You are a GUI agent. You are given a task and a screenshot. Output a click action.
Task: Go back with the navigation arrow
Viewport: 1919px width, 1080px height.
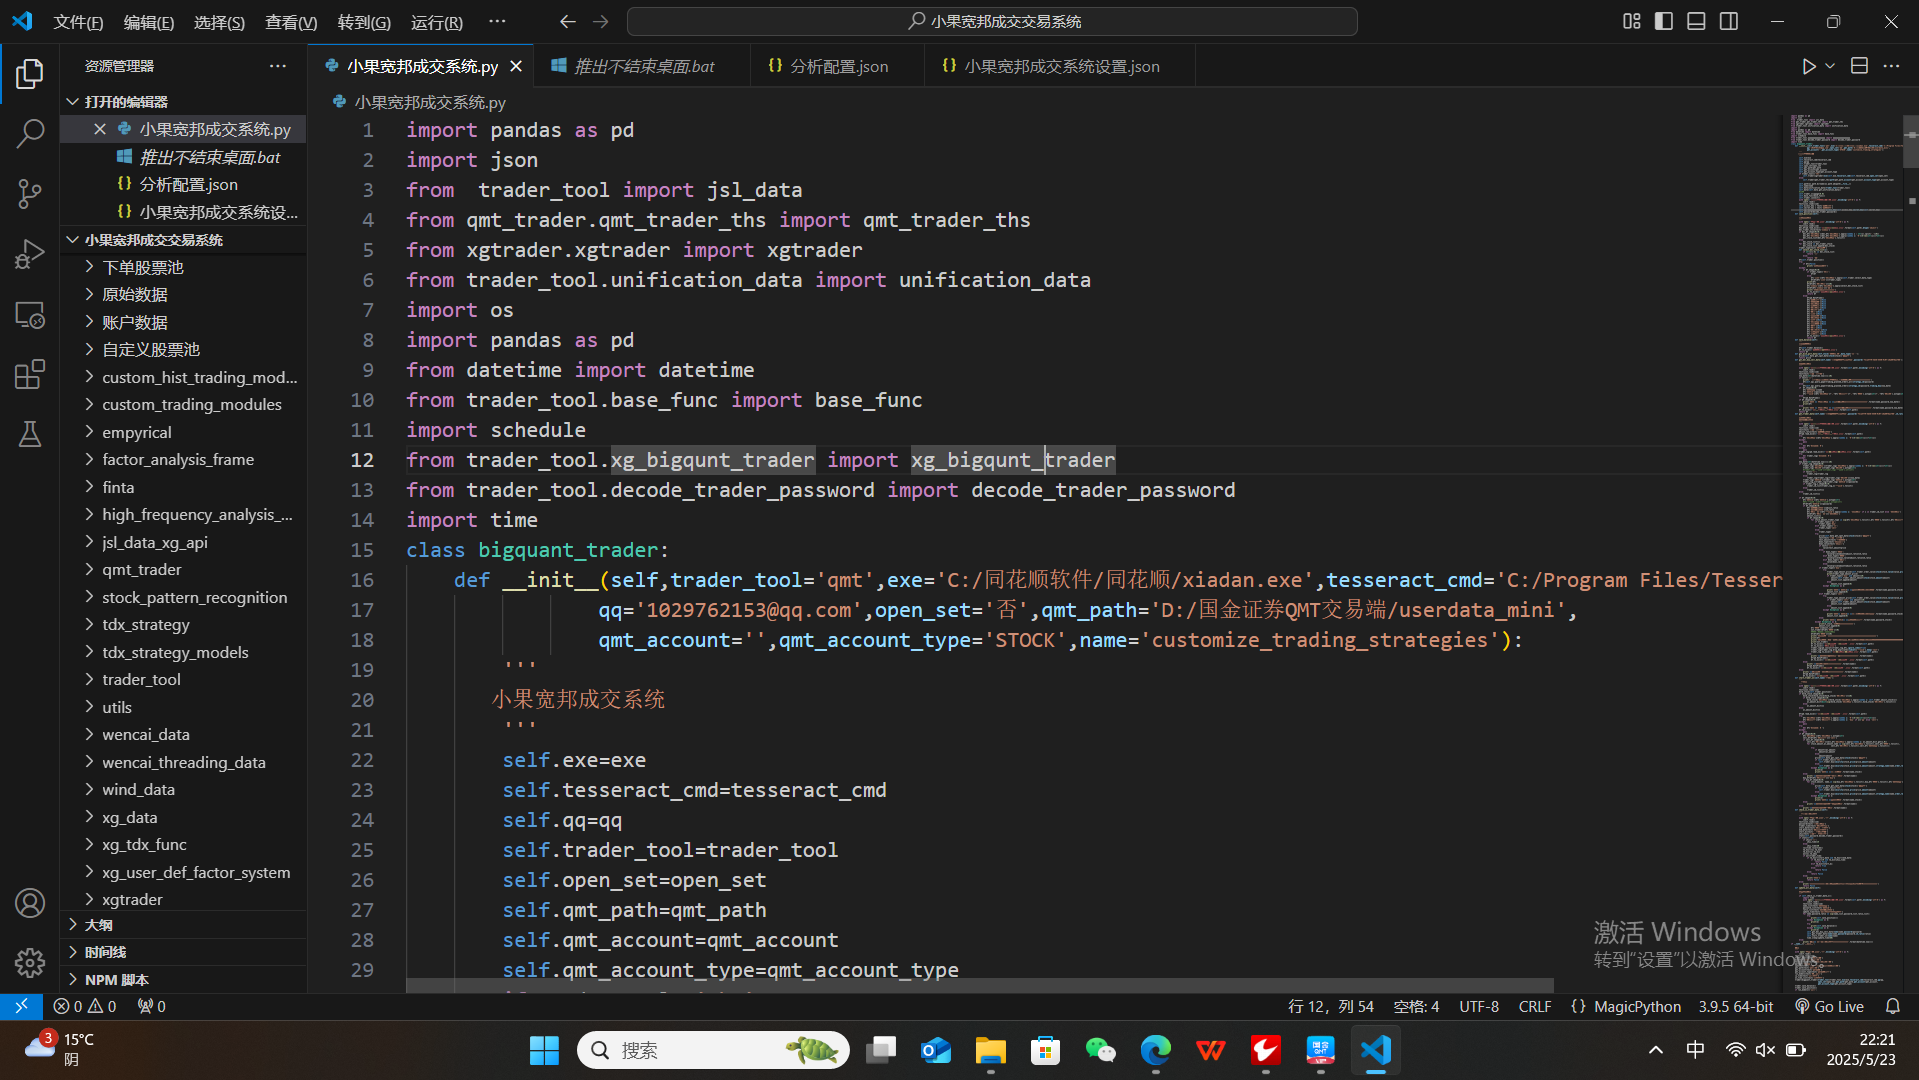[x=567, y=21]
